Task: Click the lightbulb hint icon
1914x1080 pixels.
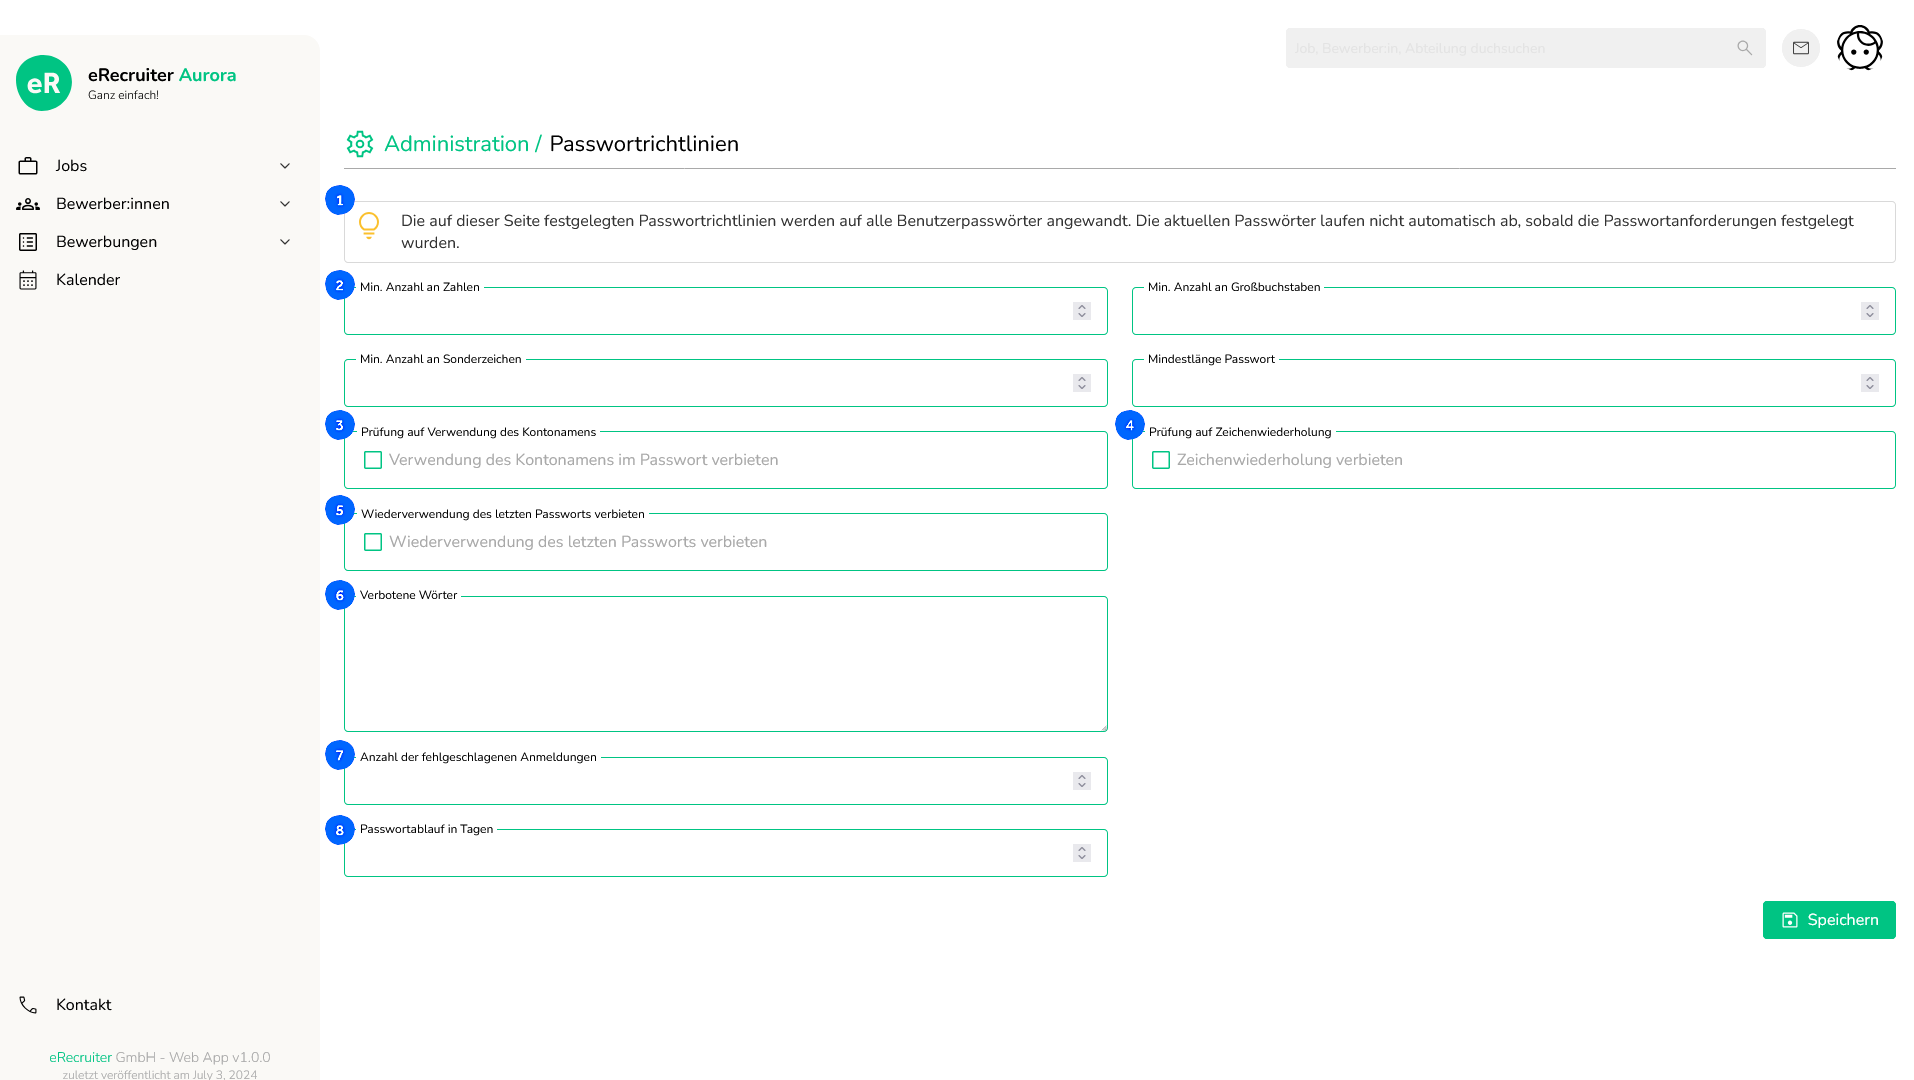Action: point(369,226)
